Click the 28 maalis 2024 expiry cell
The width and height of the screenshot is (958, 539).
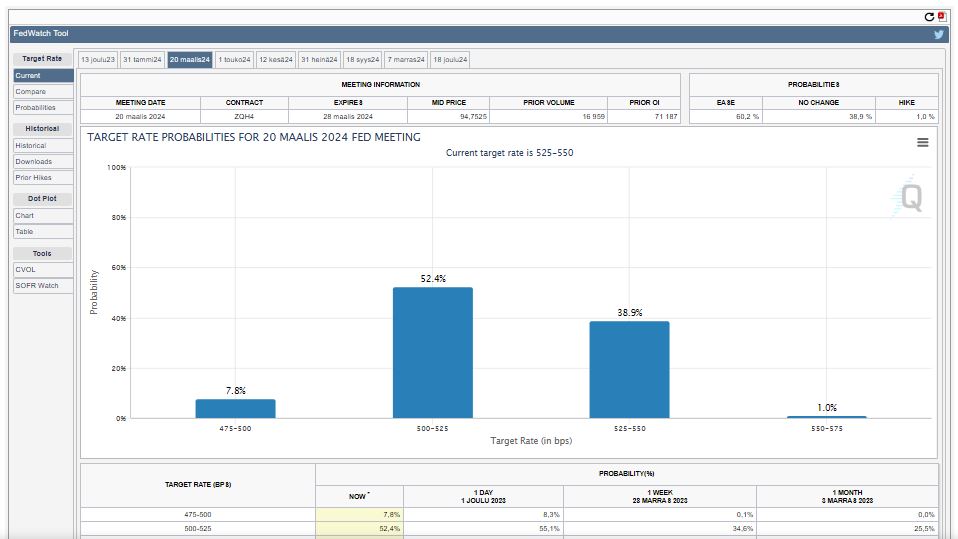348,116
